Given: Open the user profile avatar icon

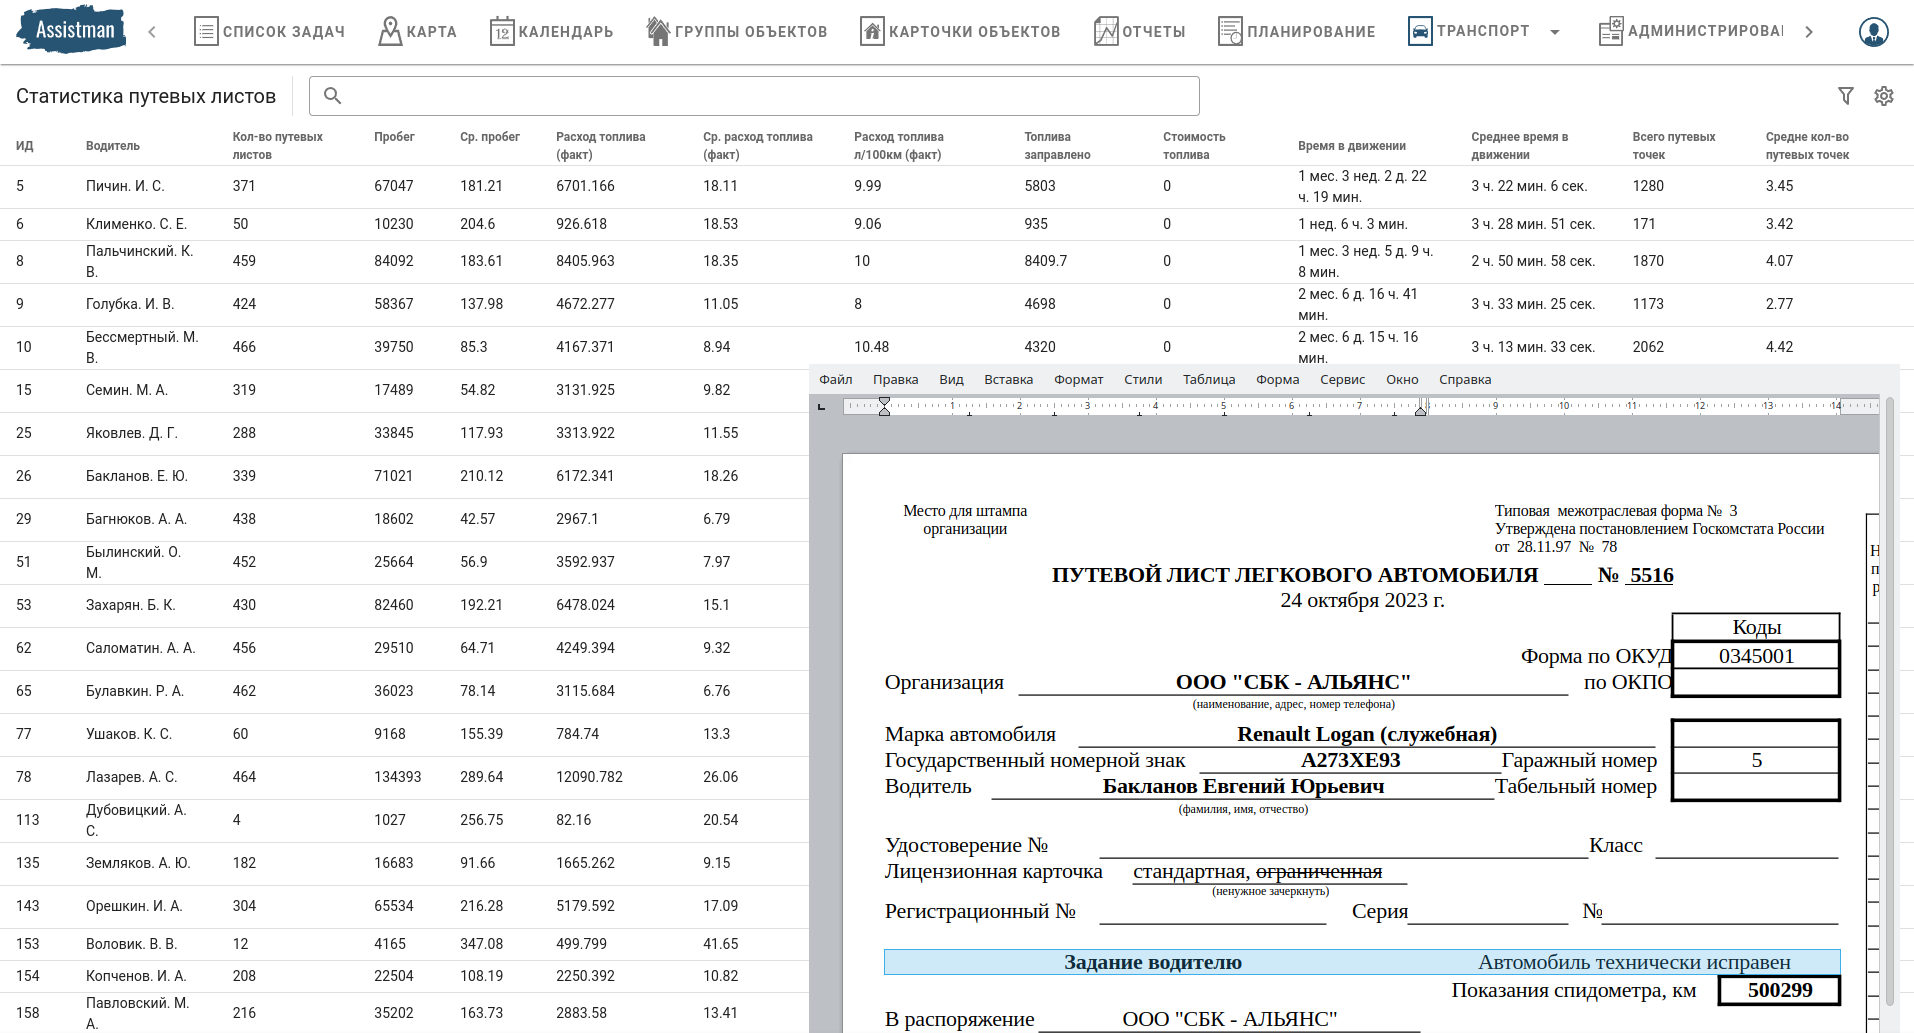Looking at the screenshot, I should (1873, 32).
